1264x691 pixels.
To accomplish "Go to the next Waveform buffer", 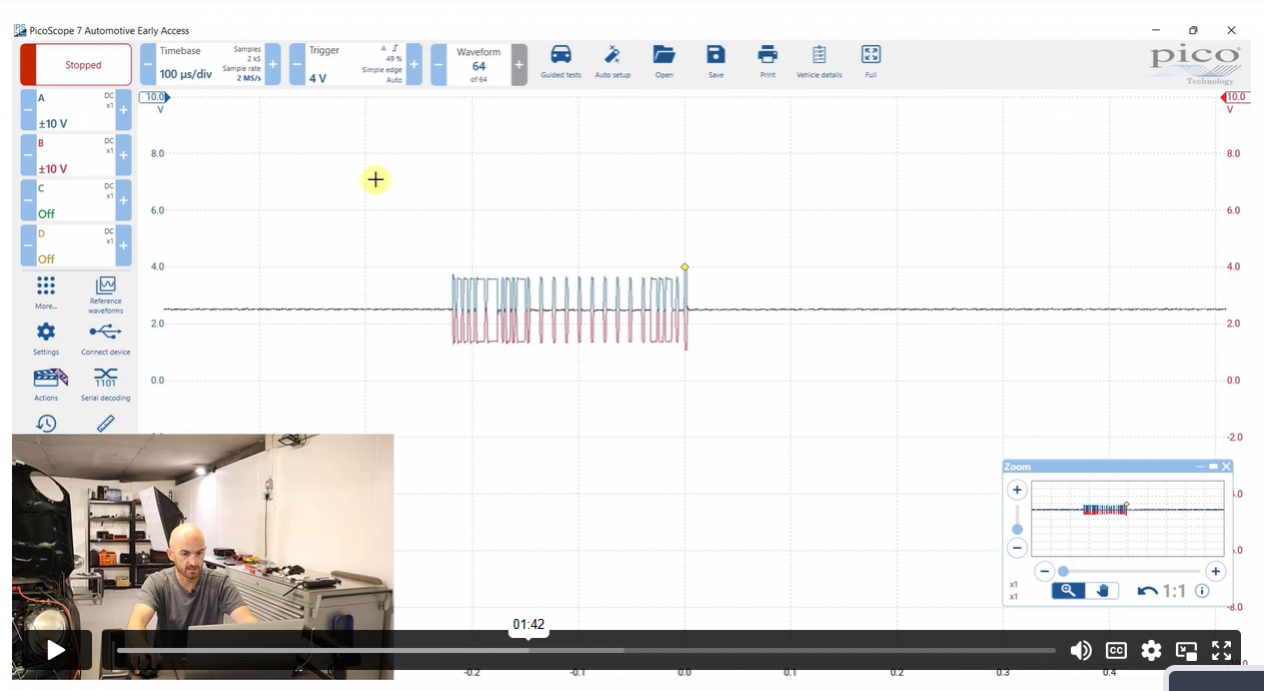I will pos(519,65).
